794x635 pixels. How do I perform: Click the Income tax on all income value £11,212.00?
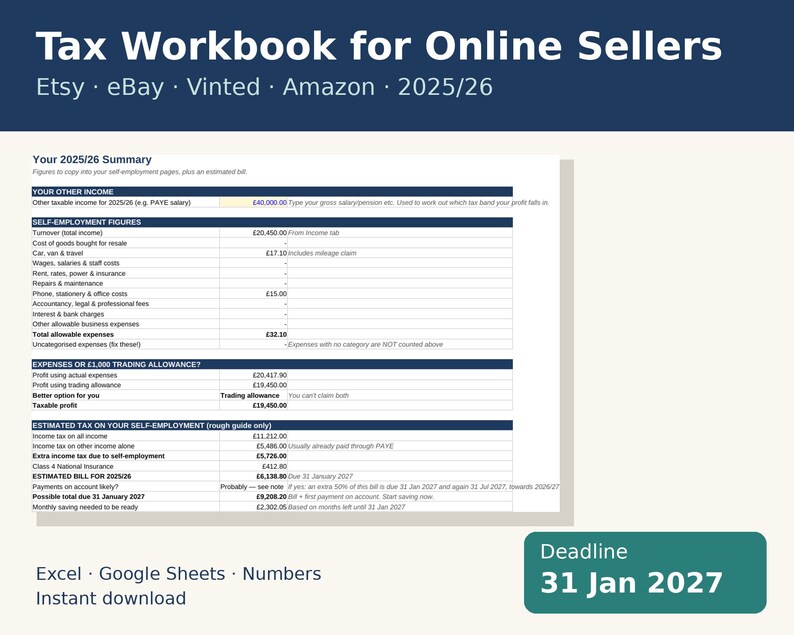(x=269, y=436)
